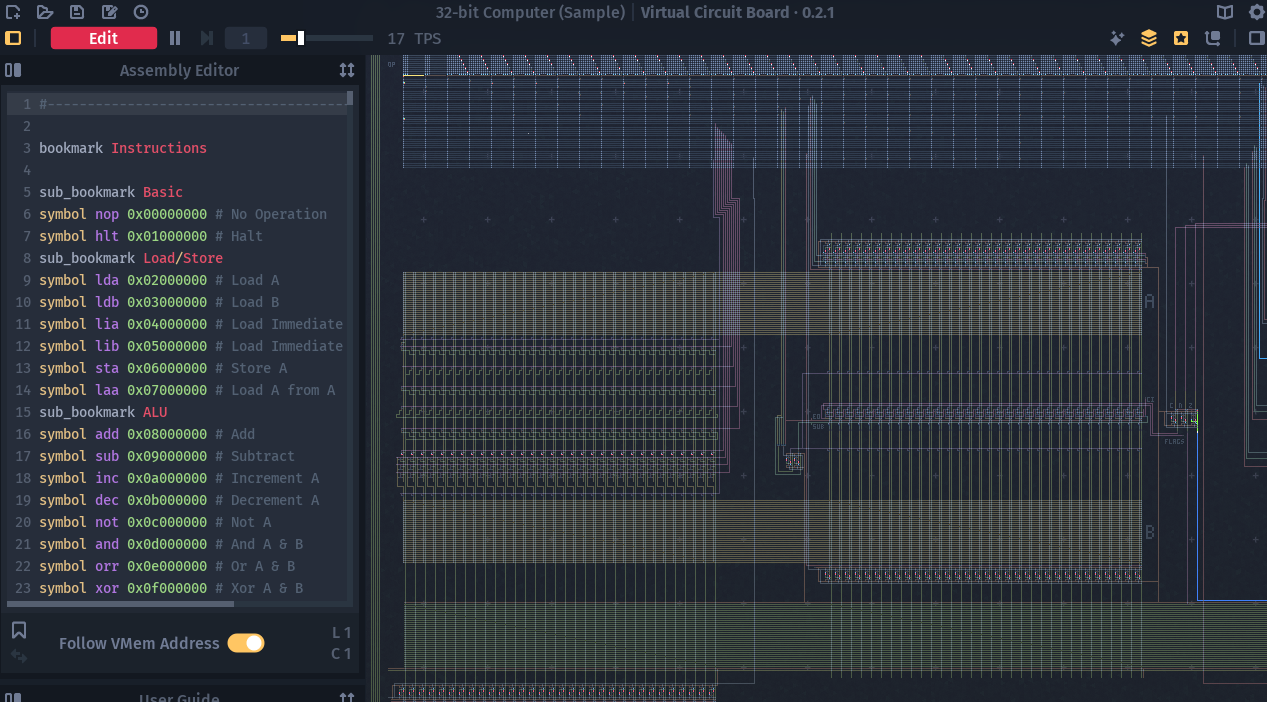The width and height of the screenshot is (1267, 702).
Task: Open settings with the gear icon
Action: pyautogui.click(x=1256, y=12)
